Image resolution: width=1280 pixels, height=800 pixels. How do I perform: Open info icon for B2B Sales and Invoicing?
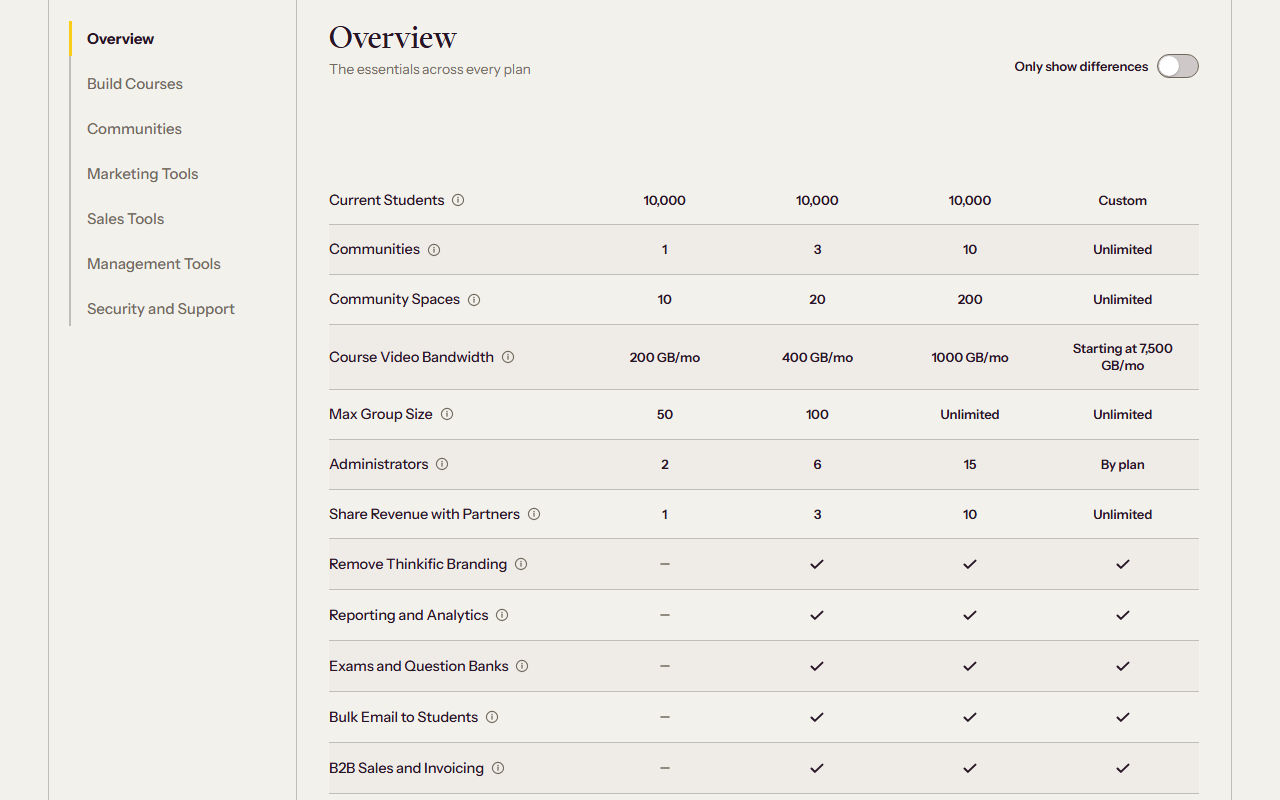(x=498, y=768)
